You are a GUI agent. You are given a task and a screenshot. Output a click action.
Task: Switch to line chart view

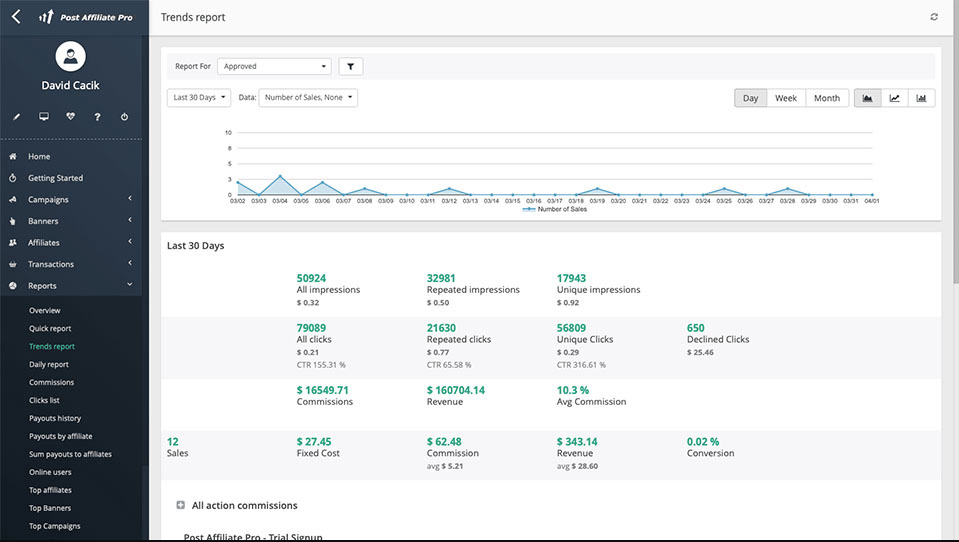point(894,98)
